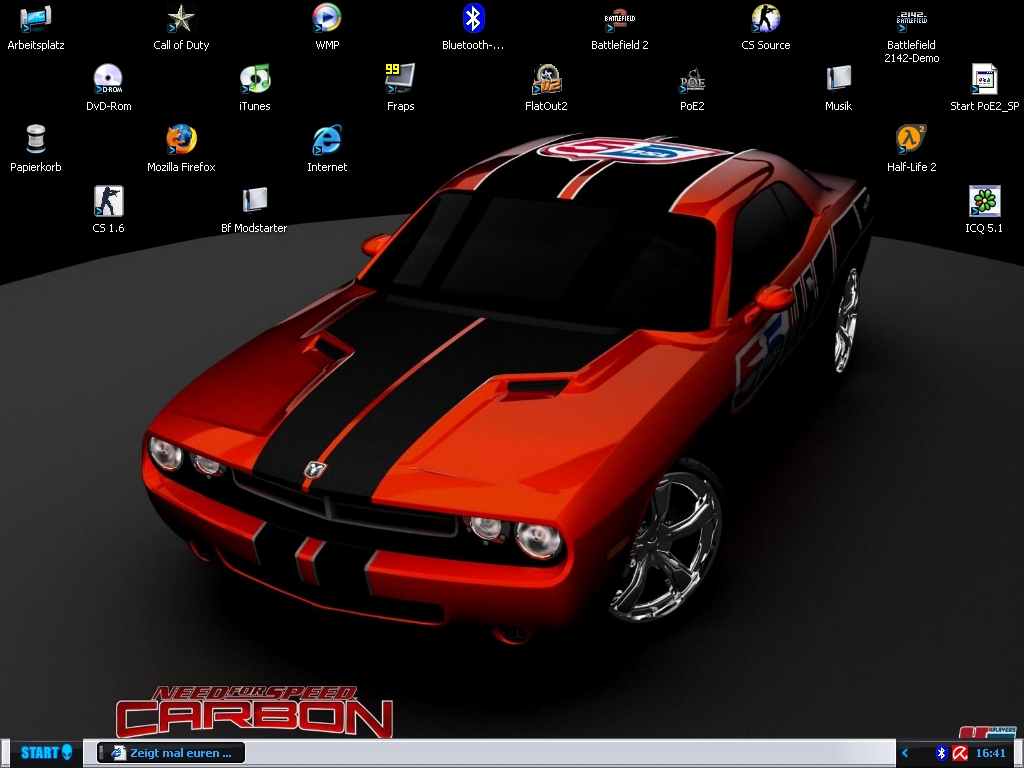
Task: Open CS Source game icon
Action: pyautogui.click(x=765, y=19)
